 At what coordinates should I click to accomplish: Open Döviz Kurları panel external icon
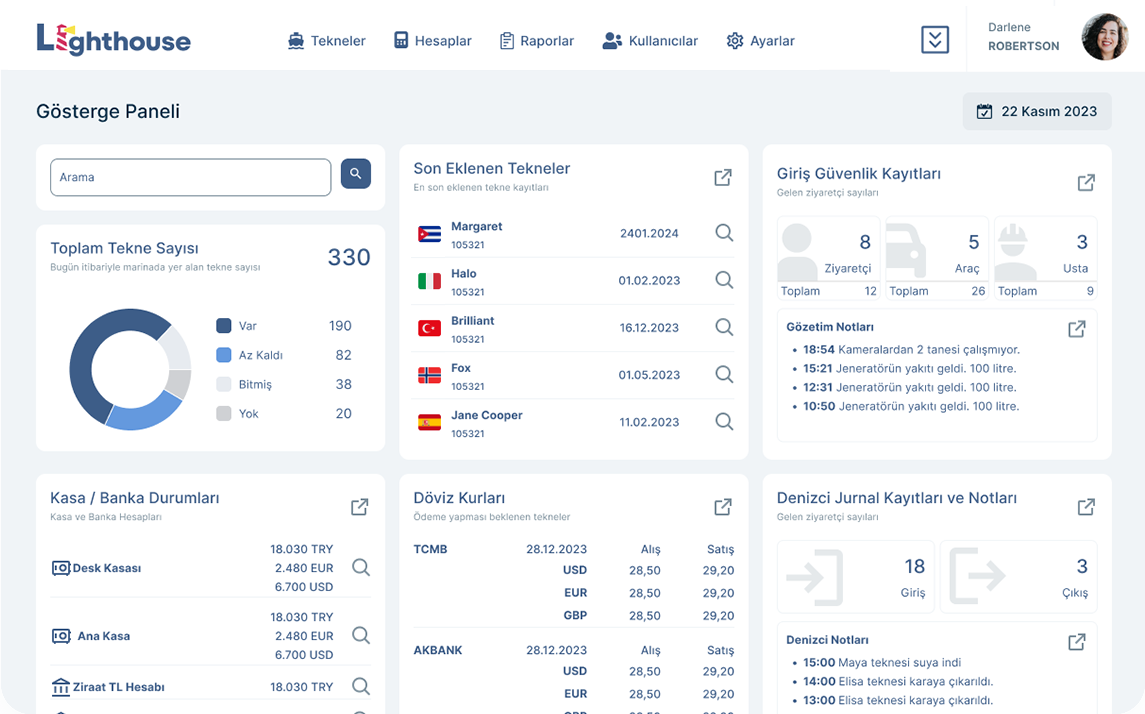(x=723, y=507)
